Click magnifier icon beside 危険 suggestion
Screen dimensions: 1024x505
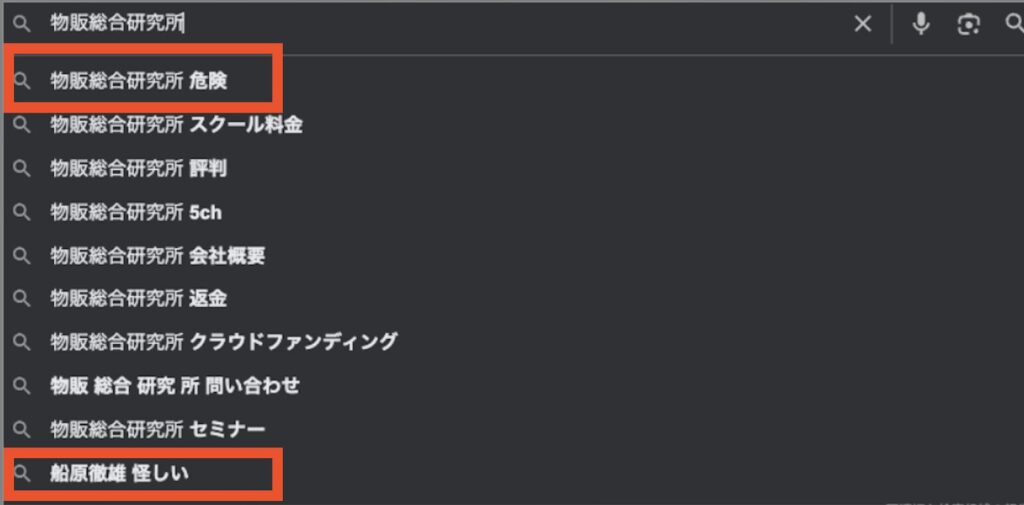[21, 82]
